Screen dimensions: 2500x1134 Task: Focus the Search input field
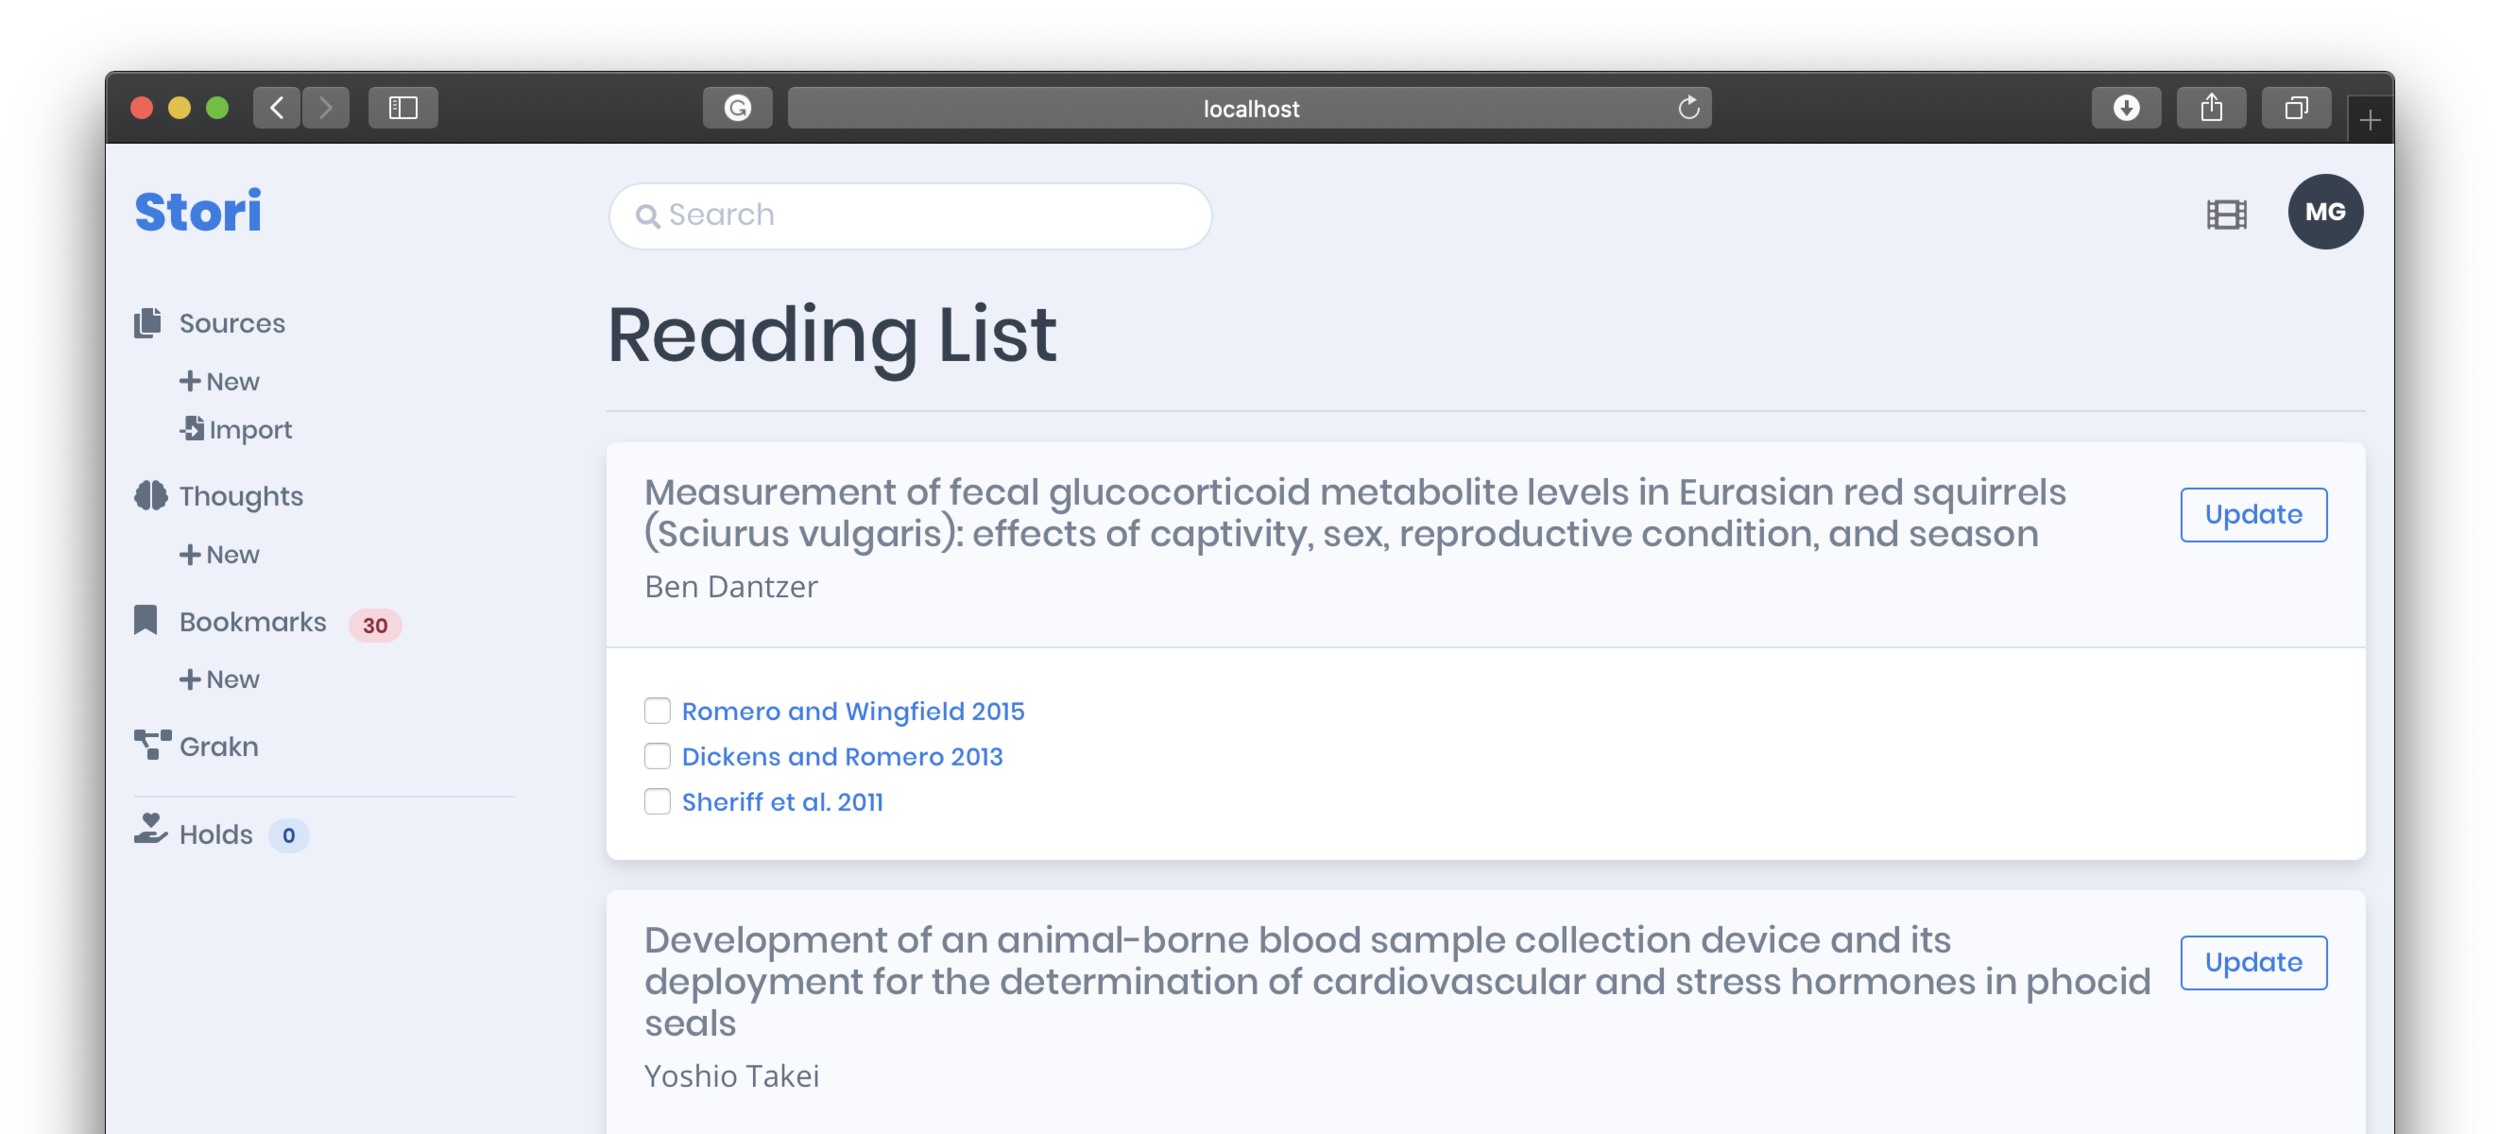click(x=910, y=215)
